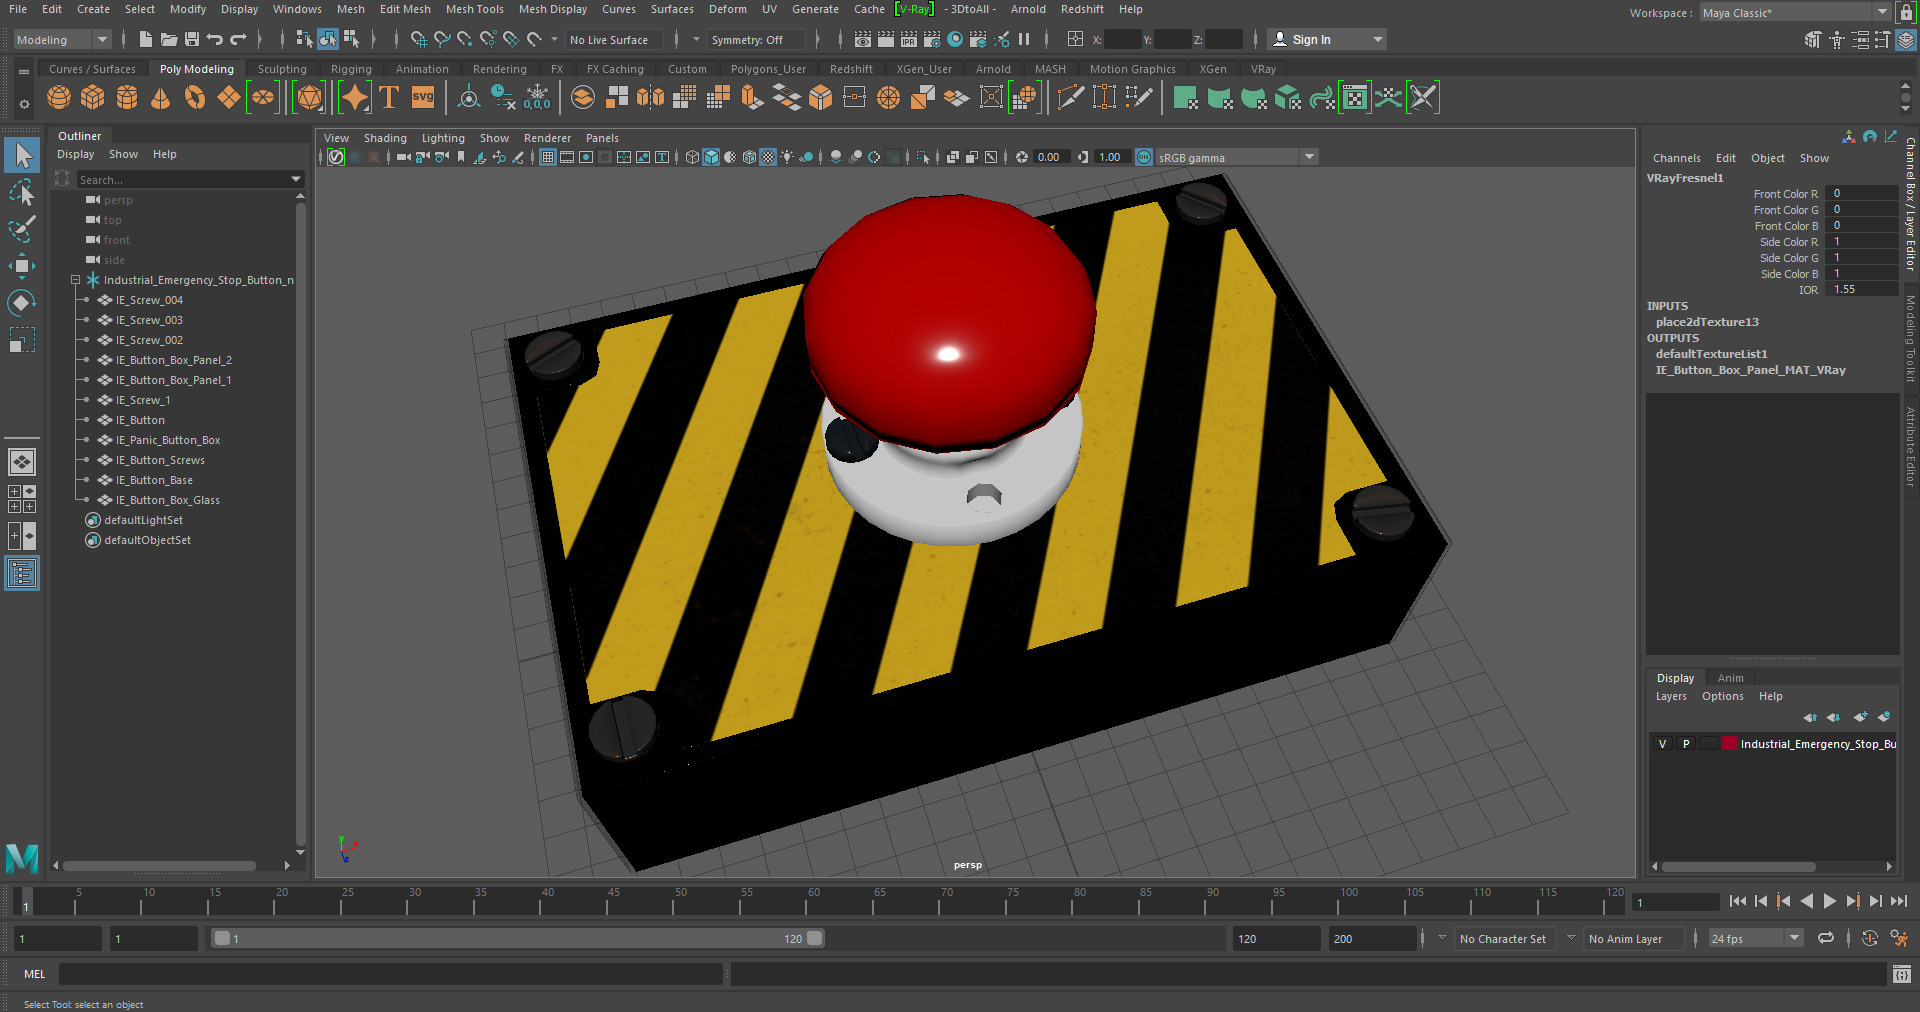
Task: Click the New Scene icon
Action: 146,39
